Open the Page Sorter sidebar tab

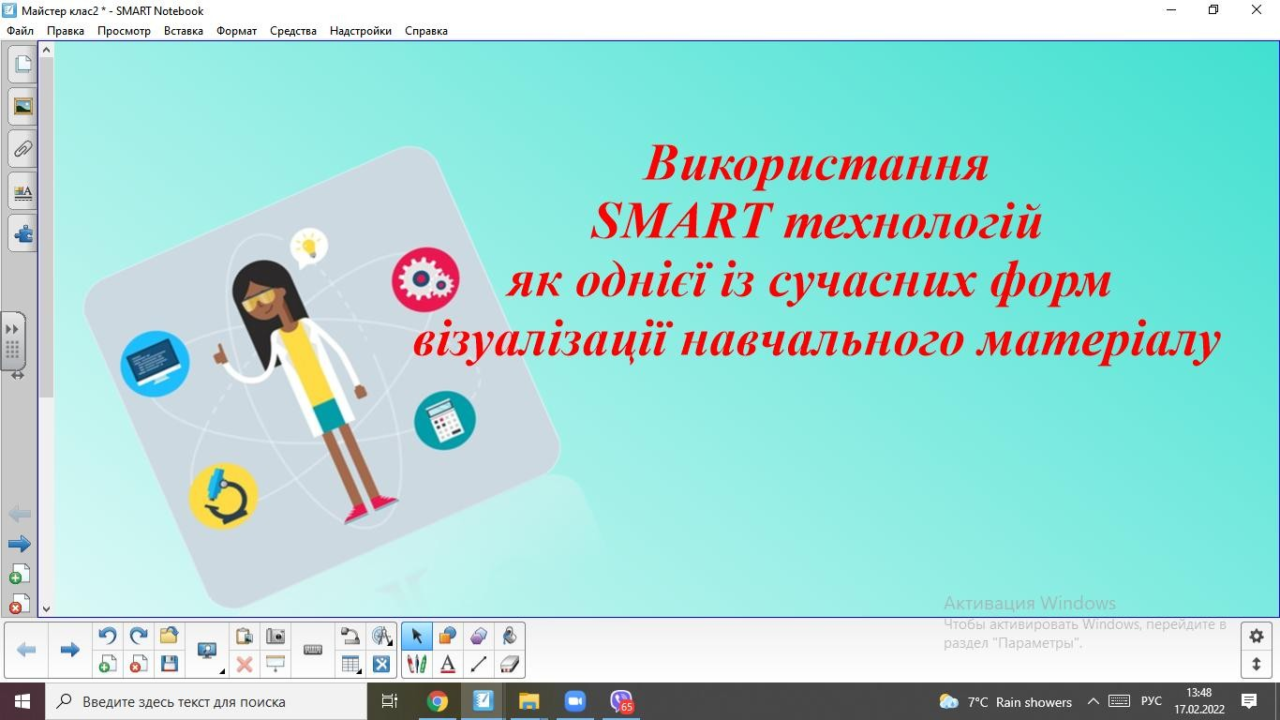coord(22,65)
